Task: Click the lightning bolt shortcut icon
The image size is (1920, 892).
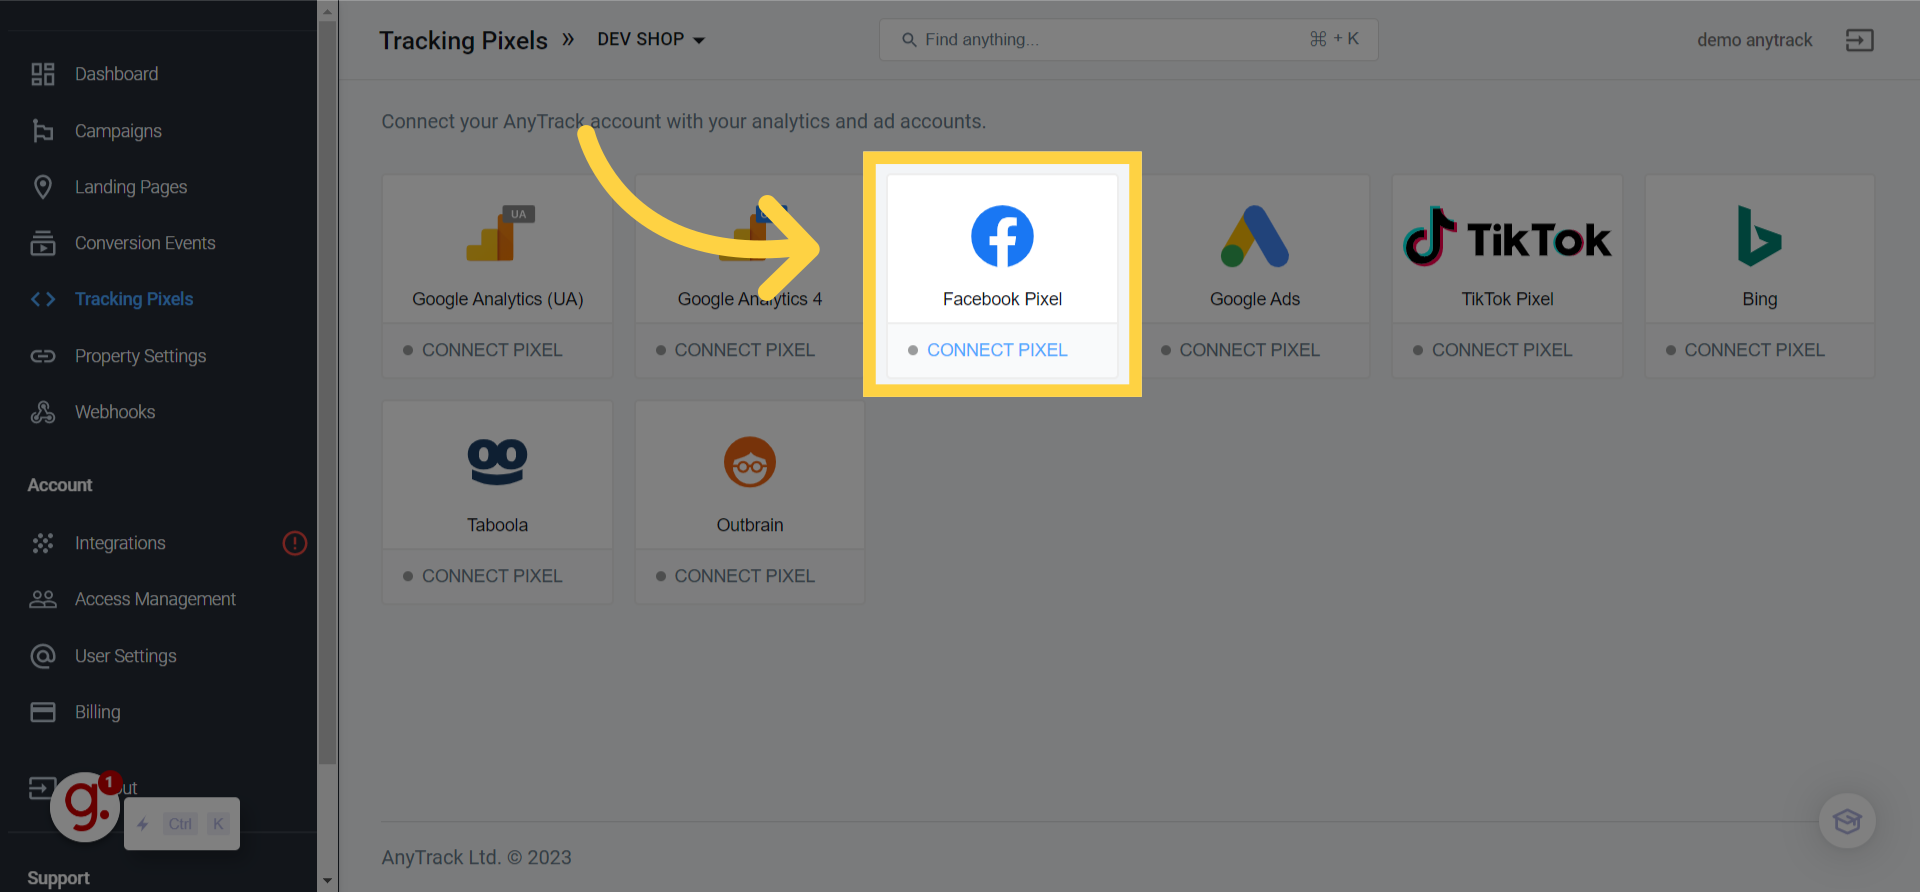Action: (143, 824)
